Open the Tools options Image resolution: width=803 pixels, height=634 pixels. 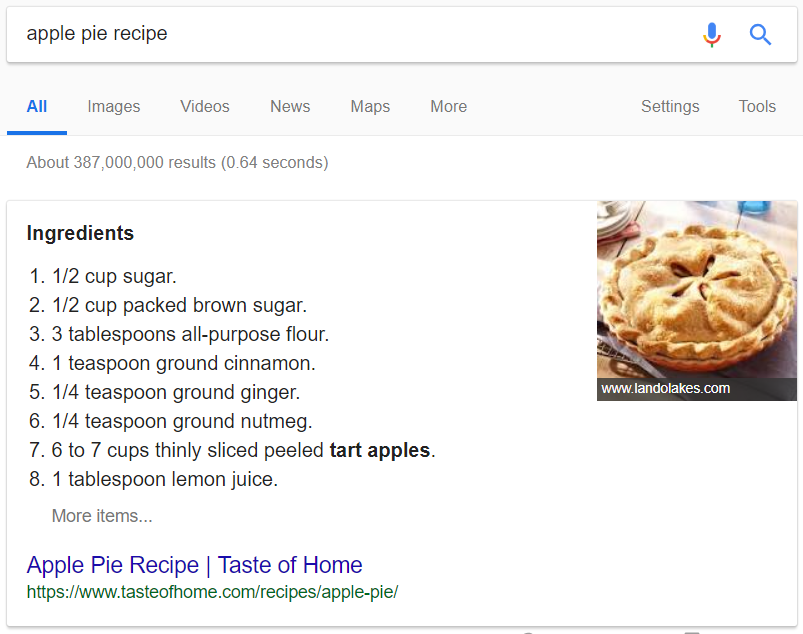pyautogui.click(x=756, y=106)
